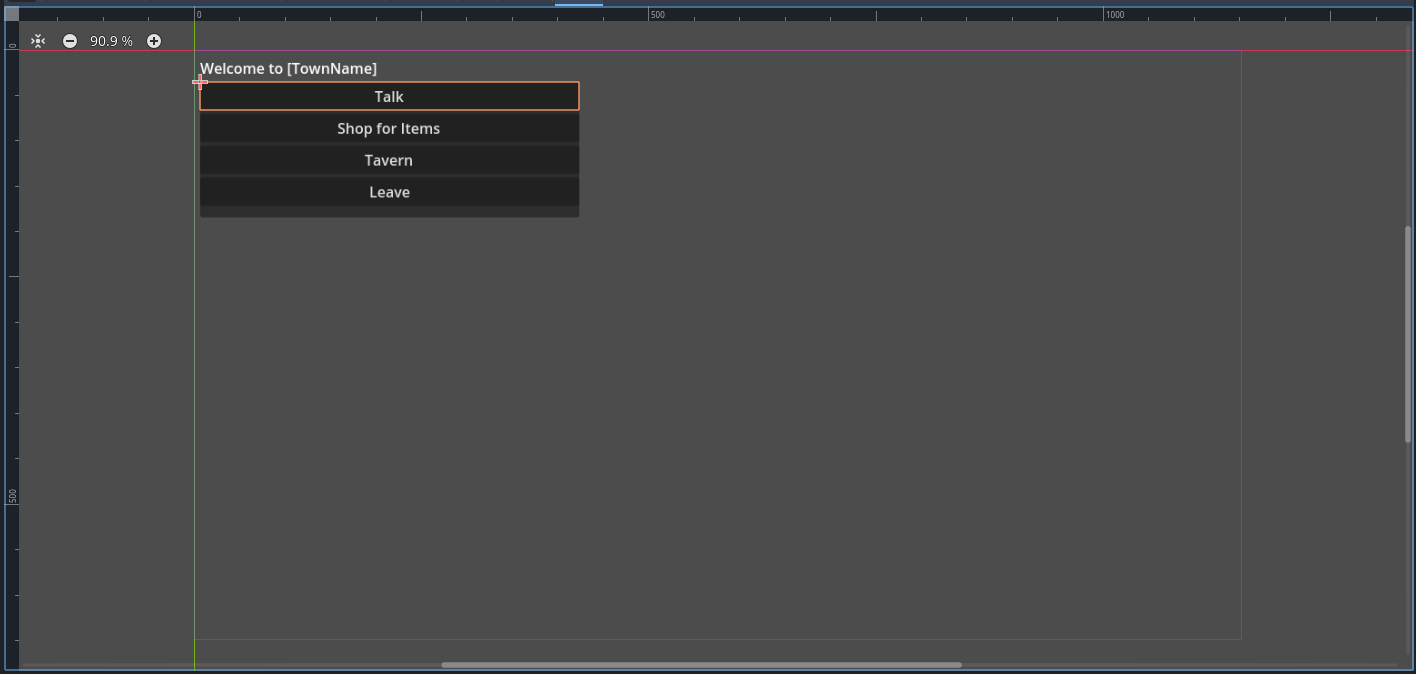Image resolution: width=1416 pixels, height=674 pixels.
Task: Click the Tavern button
Action: (x=389, y=160)
